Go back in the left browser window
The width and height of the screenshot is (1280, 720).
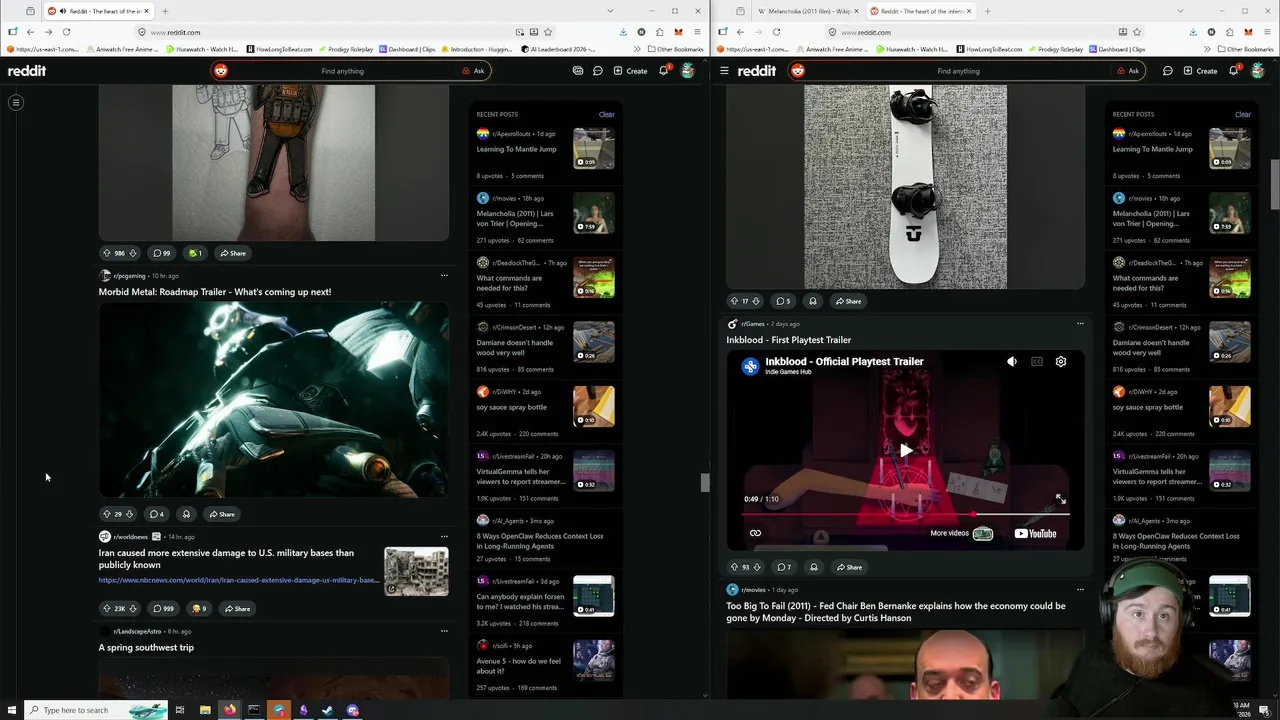[30, 32]
